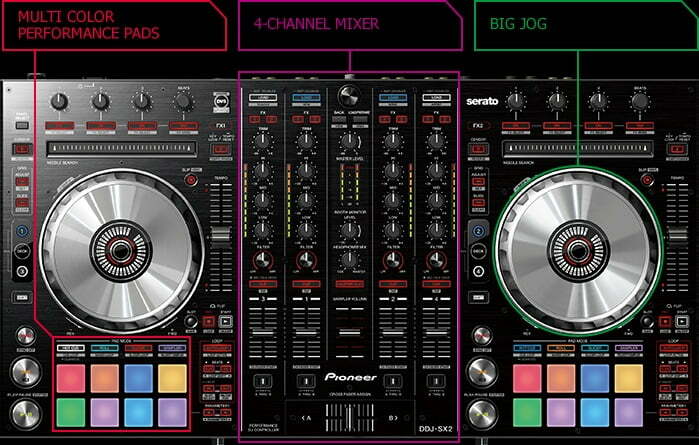The width and height of the screenshot is (699, 445).
Task: Click the LOAD button on mixer channel 4
Action: [x=436, y=98]
